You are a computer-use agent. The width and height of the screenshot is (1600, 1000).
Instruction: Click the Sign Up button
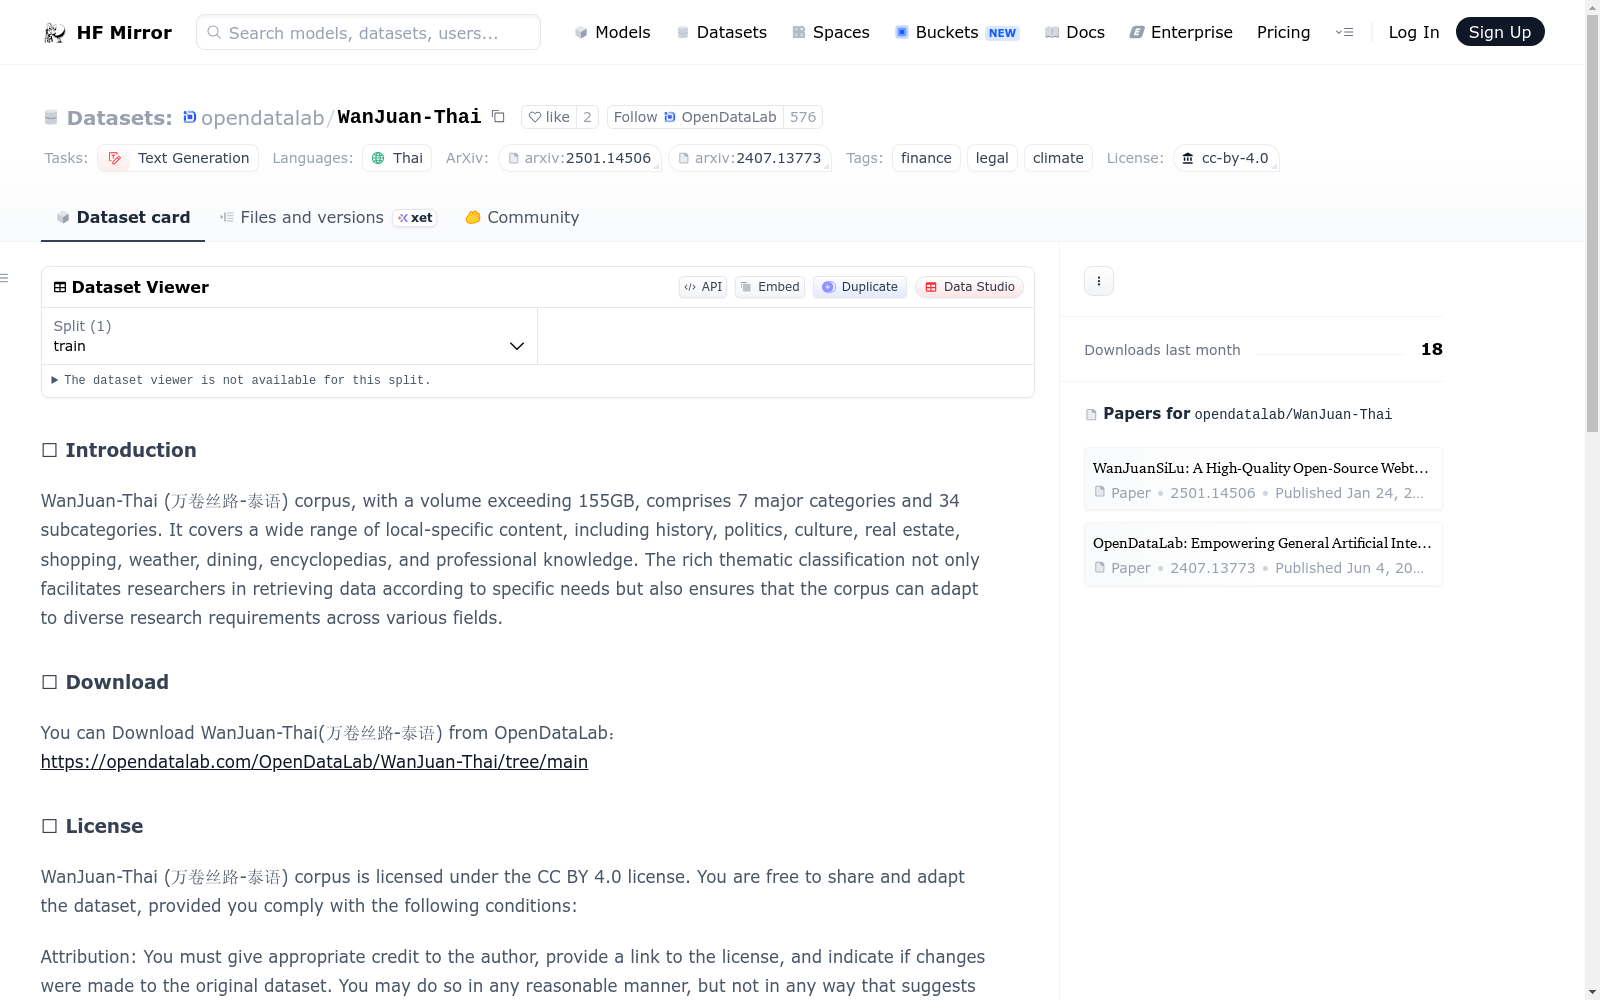(1500, 32)
